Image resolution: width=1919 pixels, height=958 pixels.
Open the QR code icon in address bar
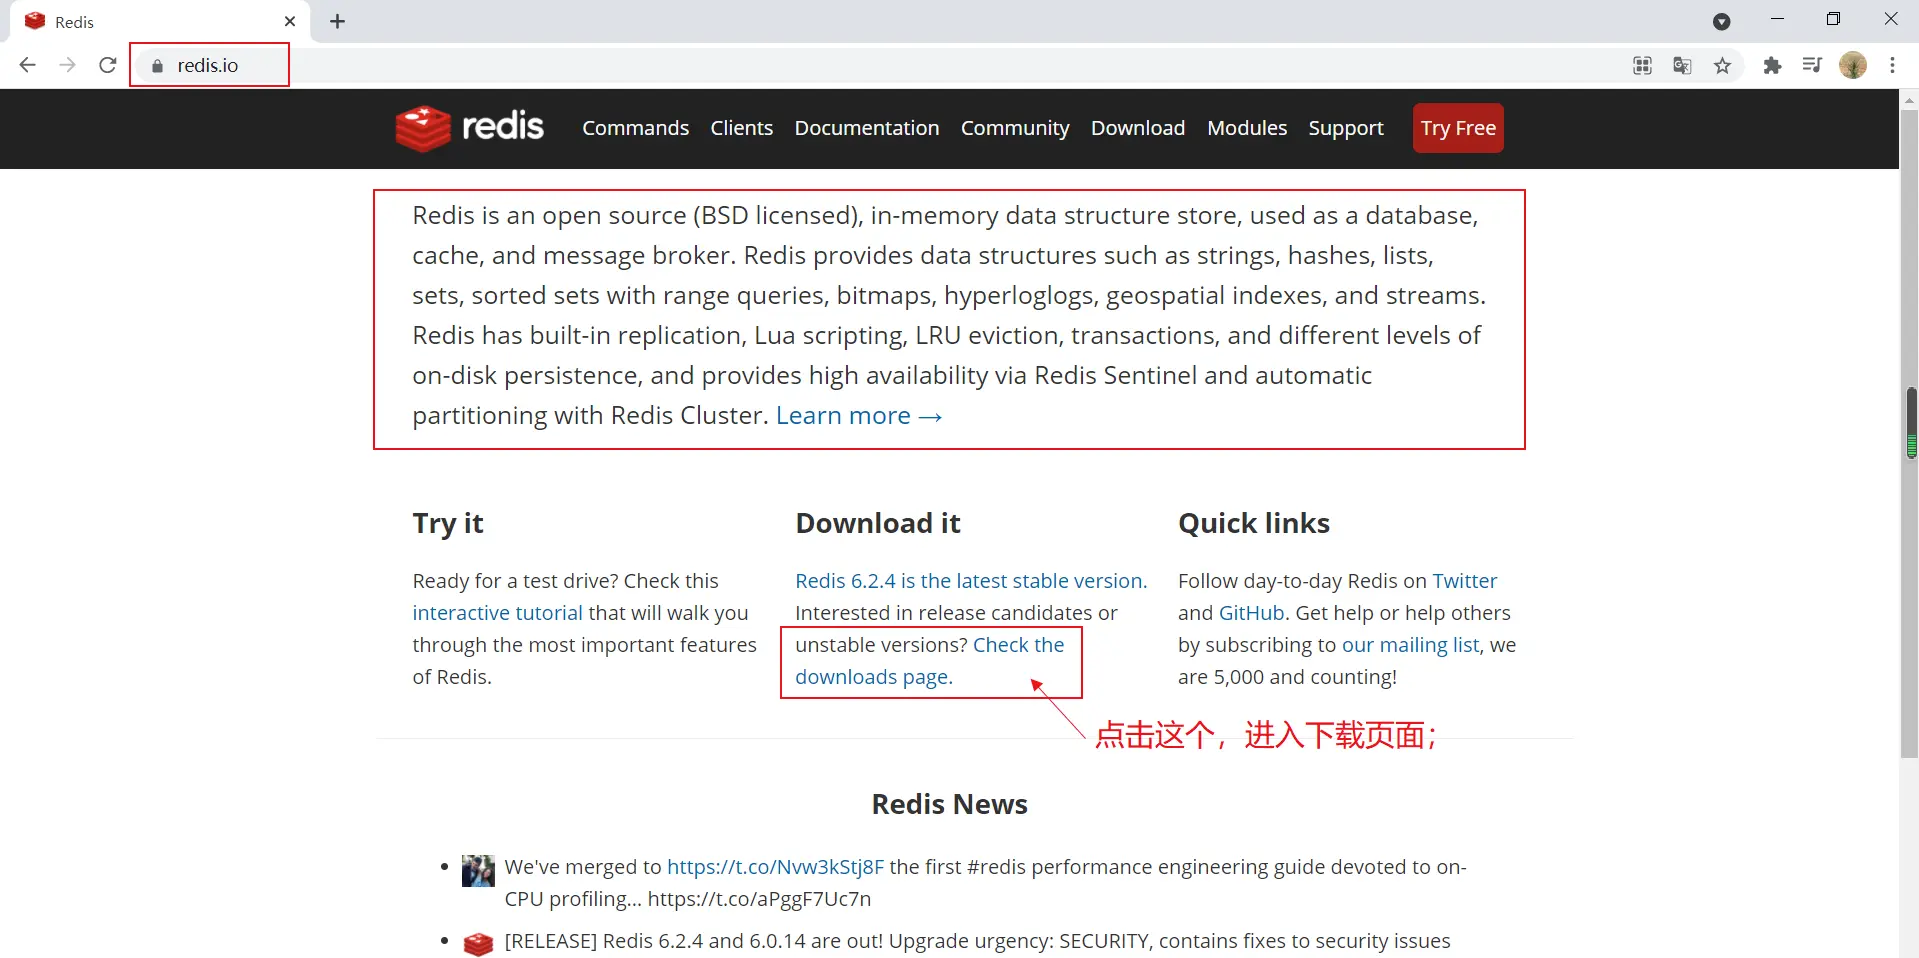[1642, 66]
